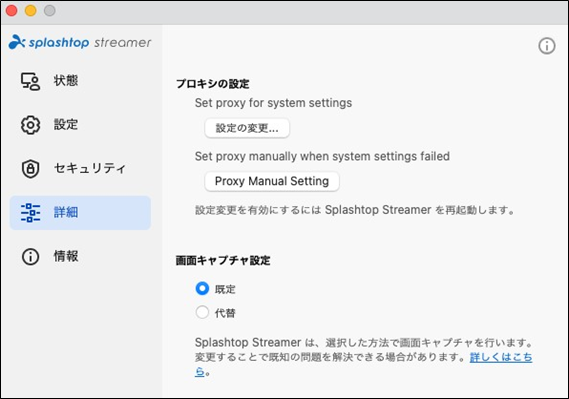Click the 設定の変更... button

247,128
